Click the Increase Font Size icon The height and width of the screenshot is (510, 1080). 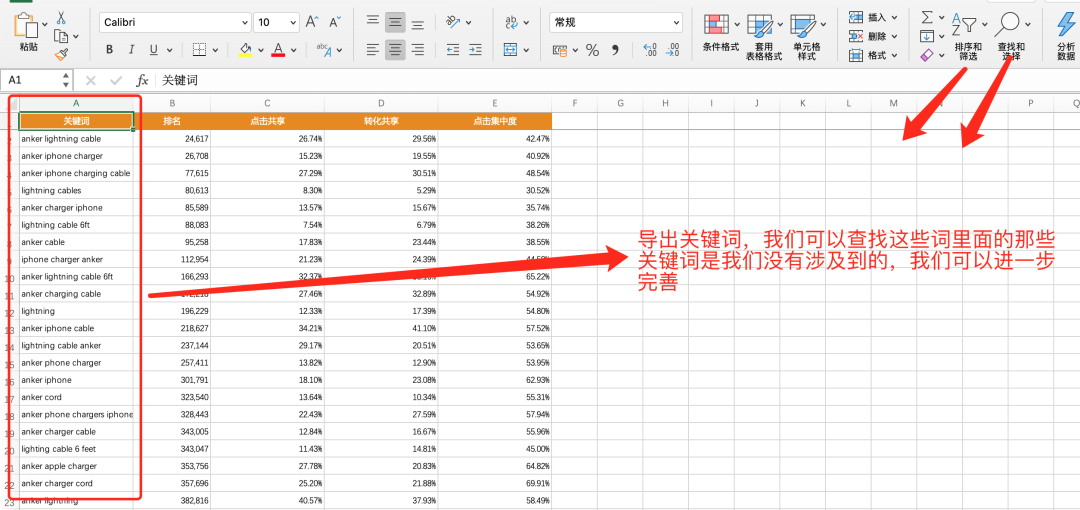(x=312, y=22)
